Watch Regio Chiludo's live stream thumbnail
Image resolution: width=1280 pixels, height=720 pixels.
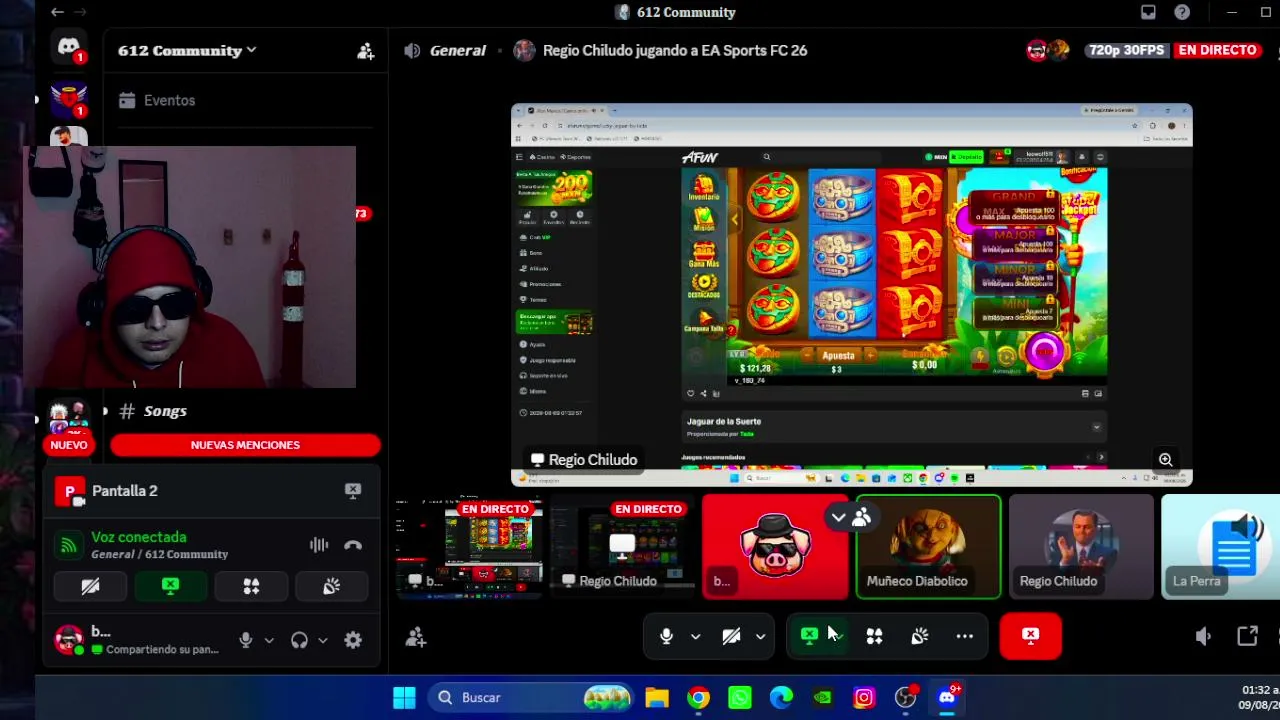point(621,547)
